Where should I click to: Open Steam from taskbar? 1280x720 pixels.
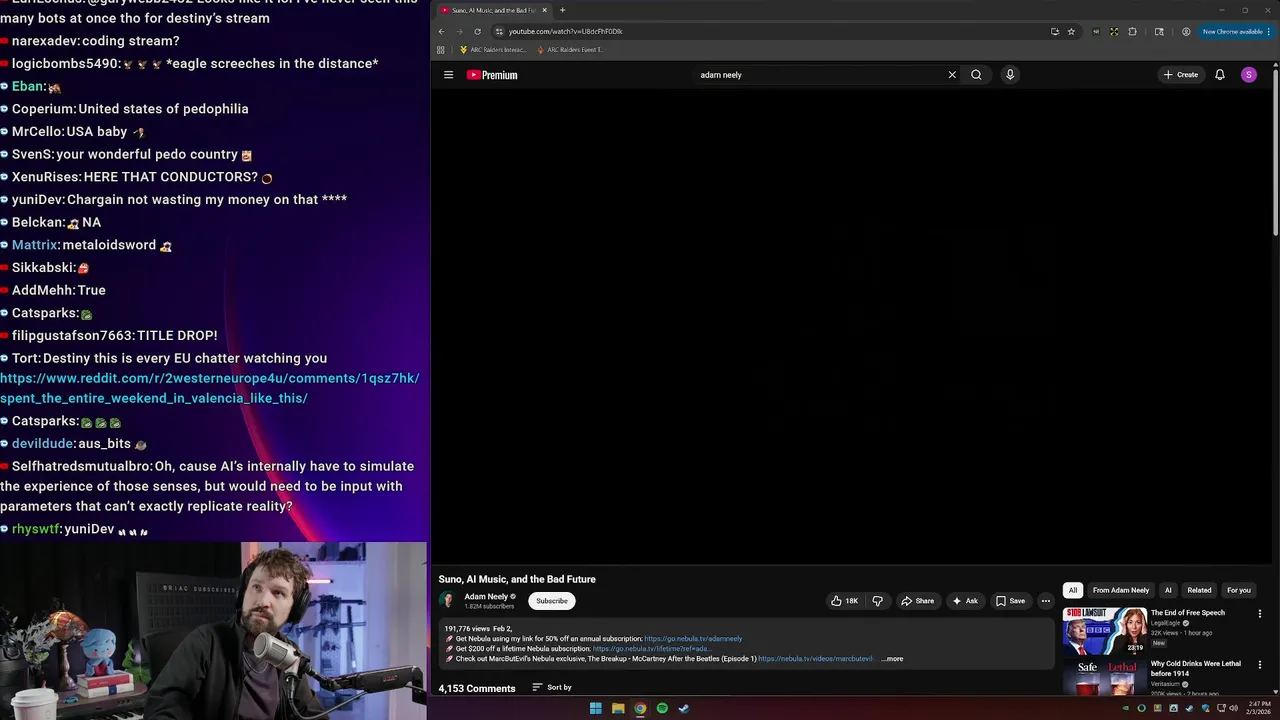click(x=684, y=709)
